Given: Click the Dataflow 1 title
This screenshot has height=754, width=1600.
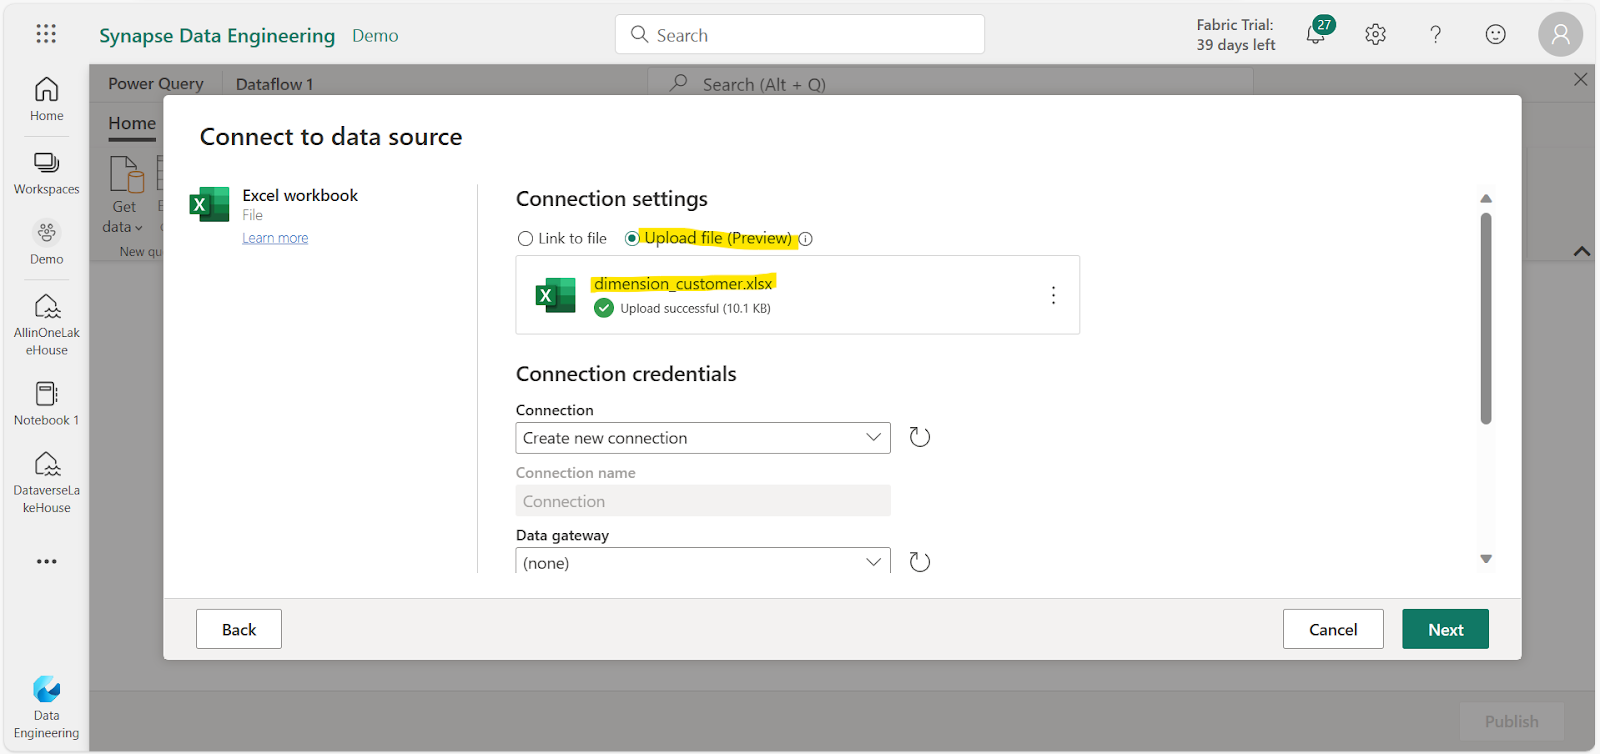Looking at the screenshot, I should pyautogui.click(x=274, y=84).
